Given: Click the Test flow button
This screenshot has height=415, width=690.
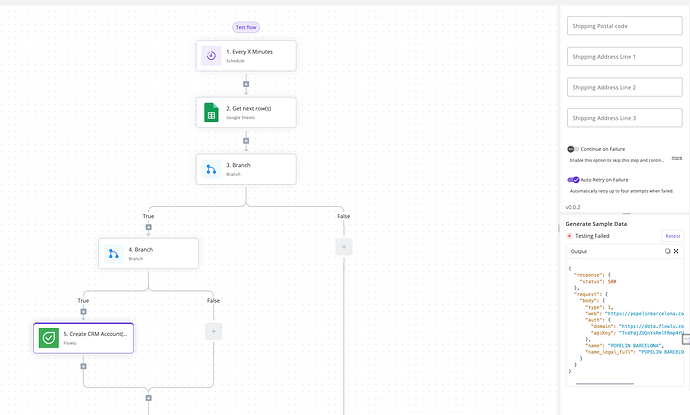Looking at the screenshot, I should point(246,27).
